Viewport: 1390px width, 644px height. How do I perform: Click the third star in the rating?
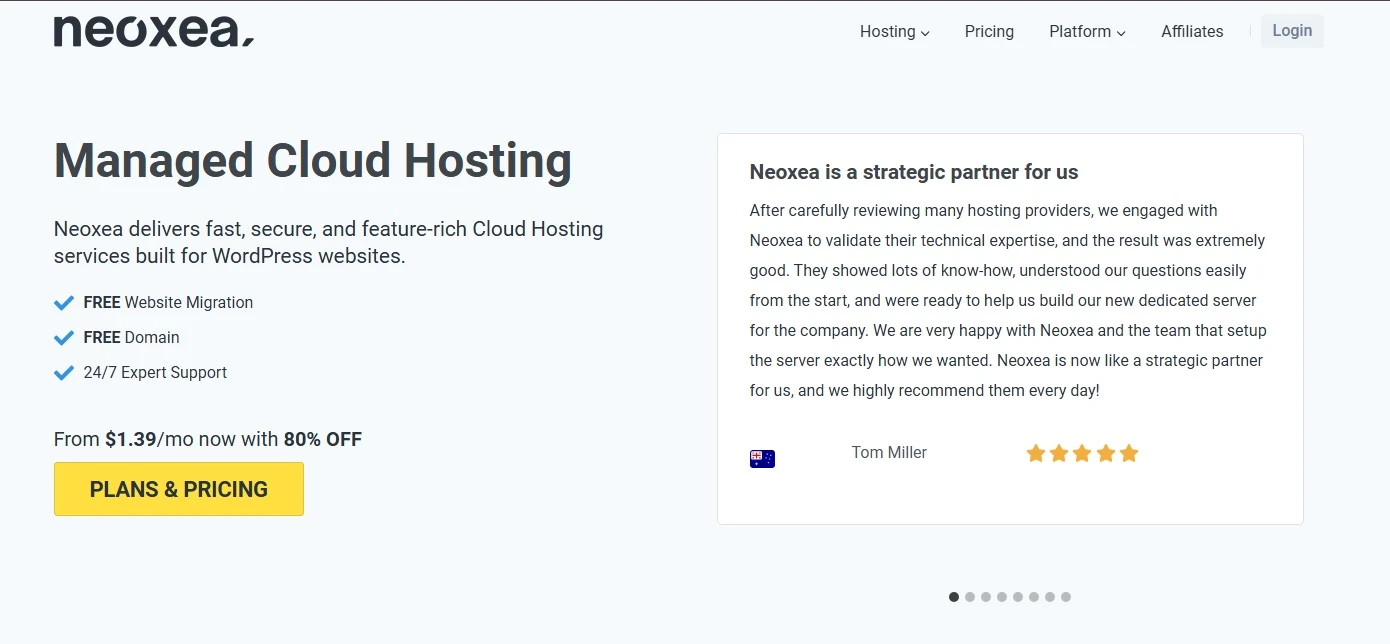[x=1082, y=454]
